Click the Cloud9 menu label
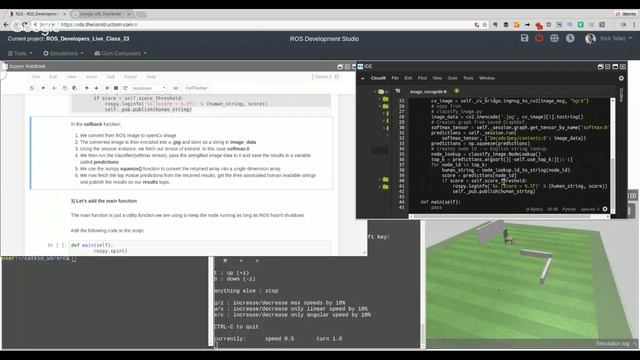This screenshot has height=360, width=640. click(x=378, y=78)
